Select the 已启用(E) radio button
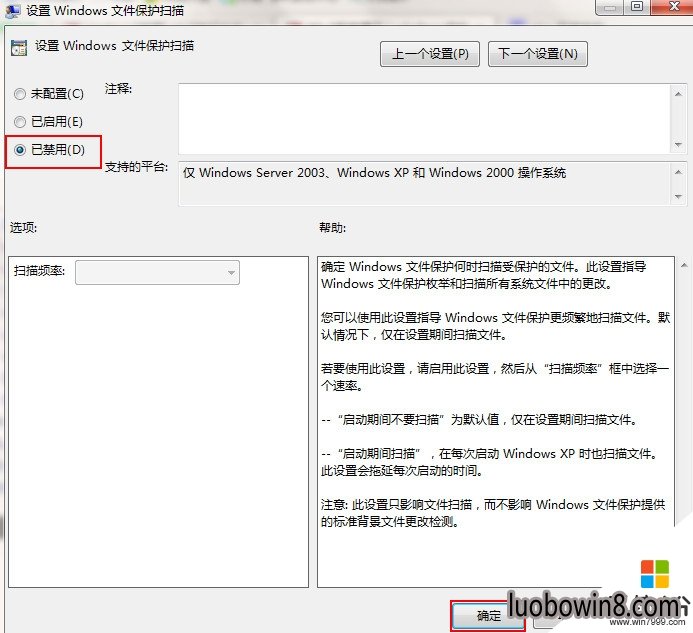This screenshot has height=633, width=693. click(x=20, y=122)
